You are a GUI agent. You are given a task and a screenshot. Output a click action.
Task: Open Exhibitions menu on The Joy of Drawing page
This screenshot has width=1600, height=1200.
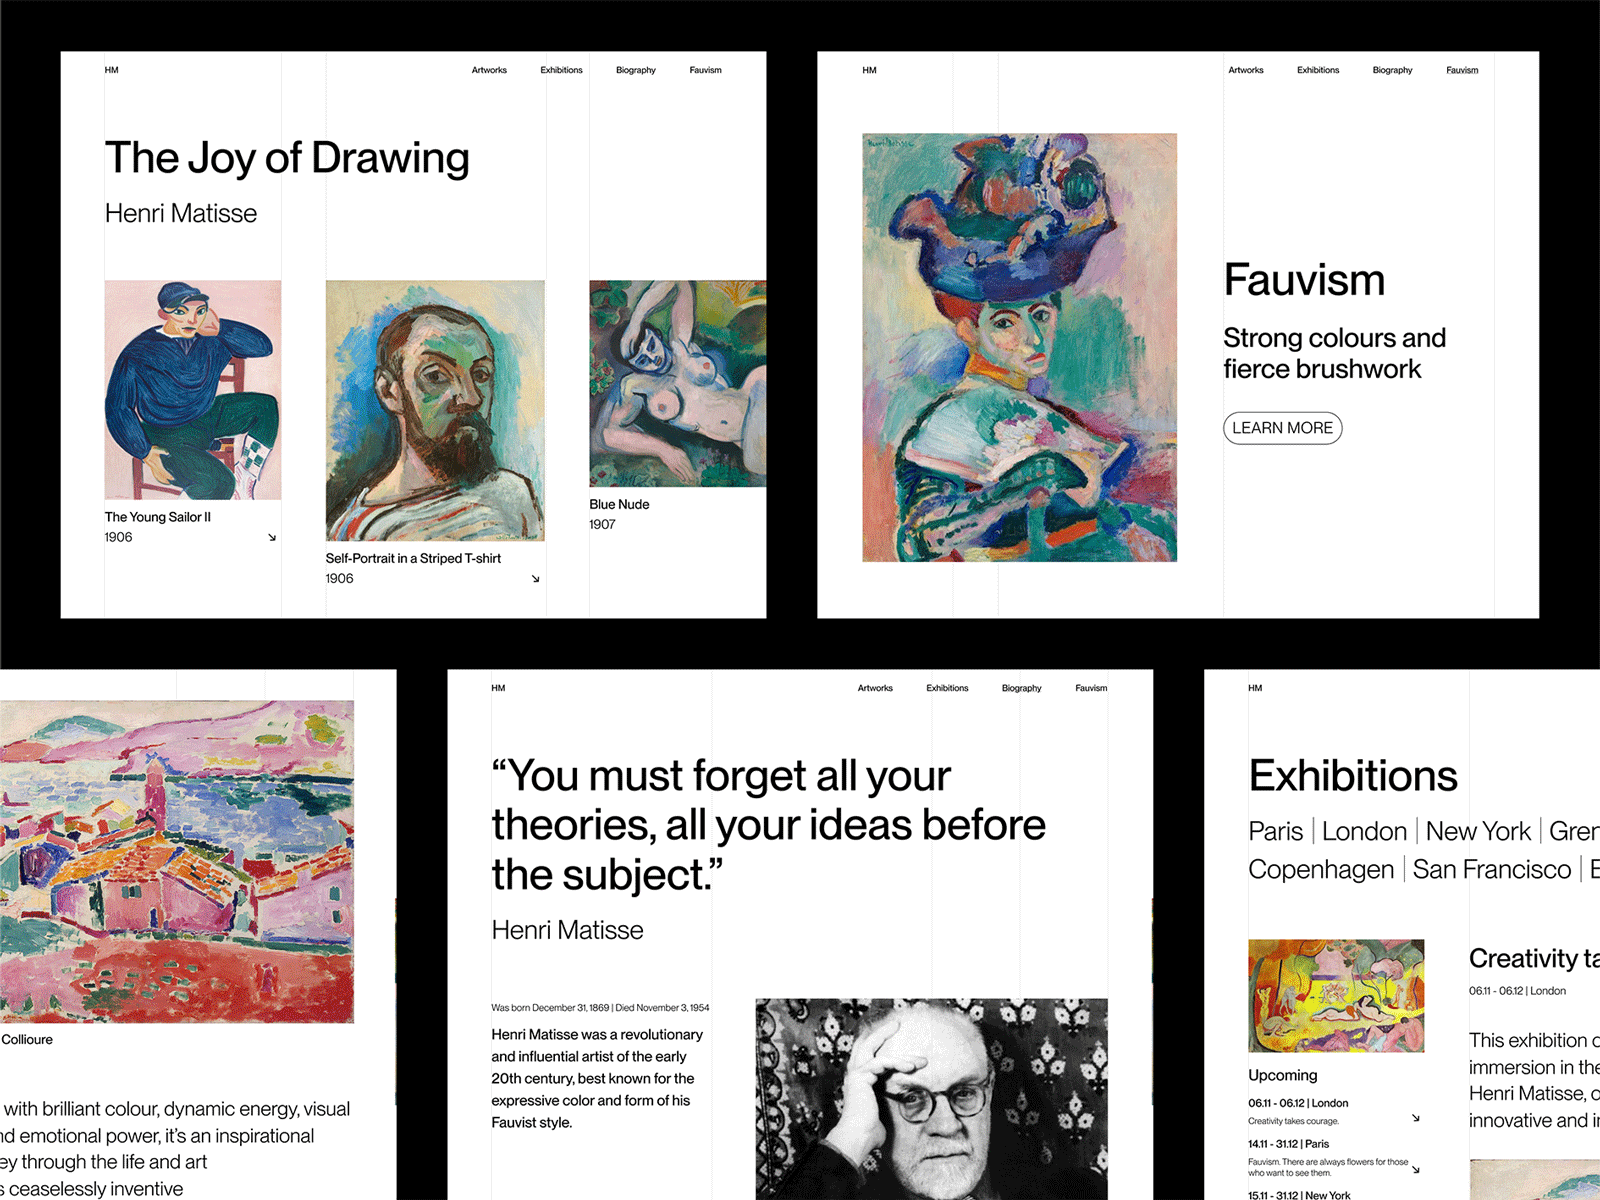coord(561,70)
